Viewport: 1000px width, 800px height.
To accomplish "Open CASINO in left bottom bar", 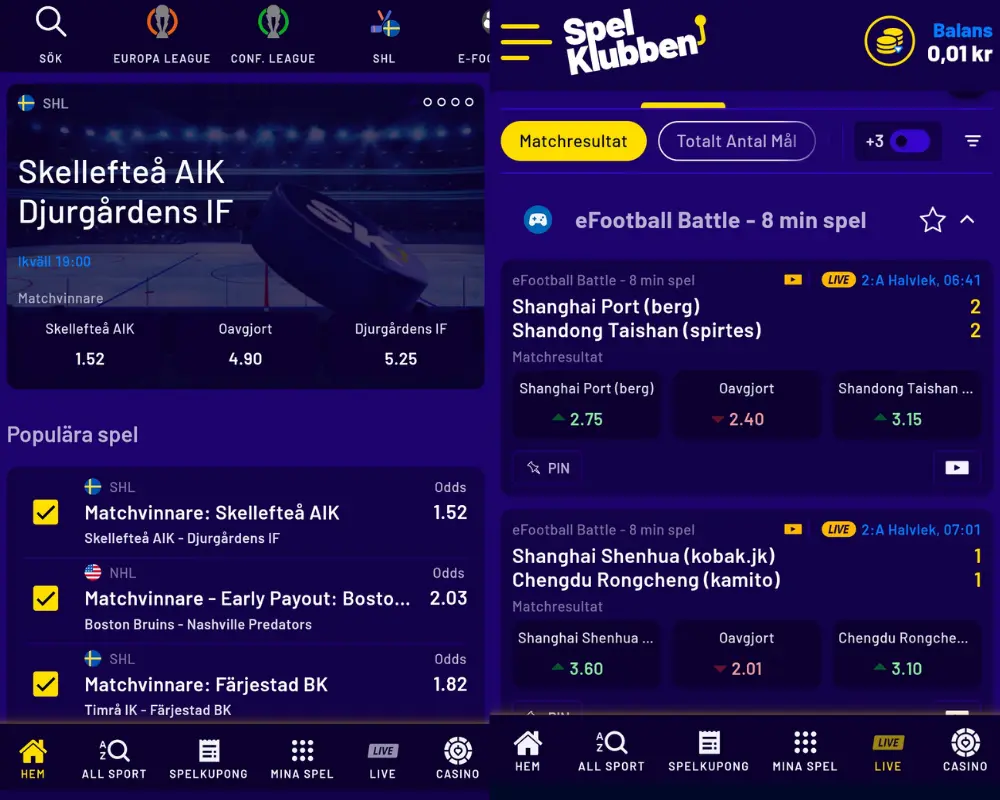I will point(458,759).
